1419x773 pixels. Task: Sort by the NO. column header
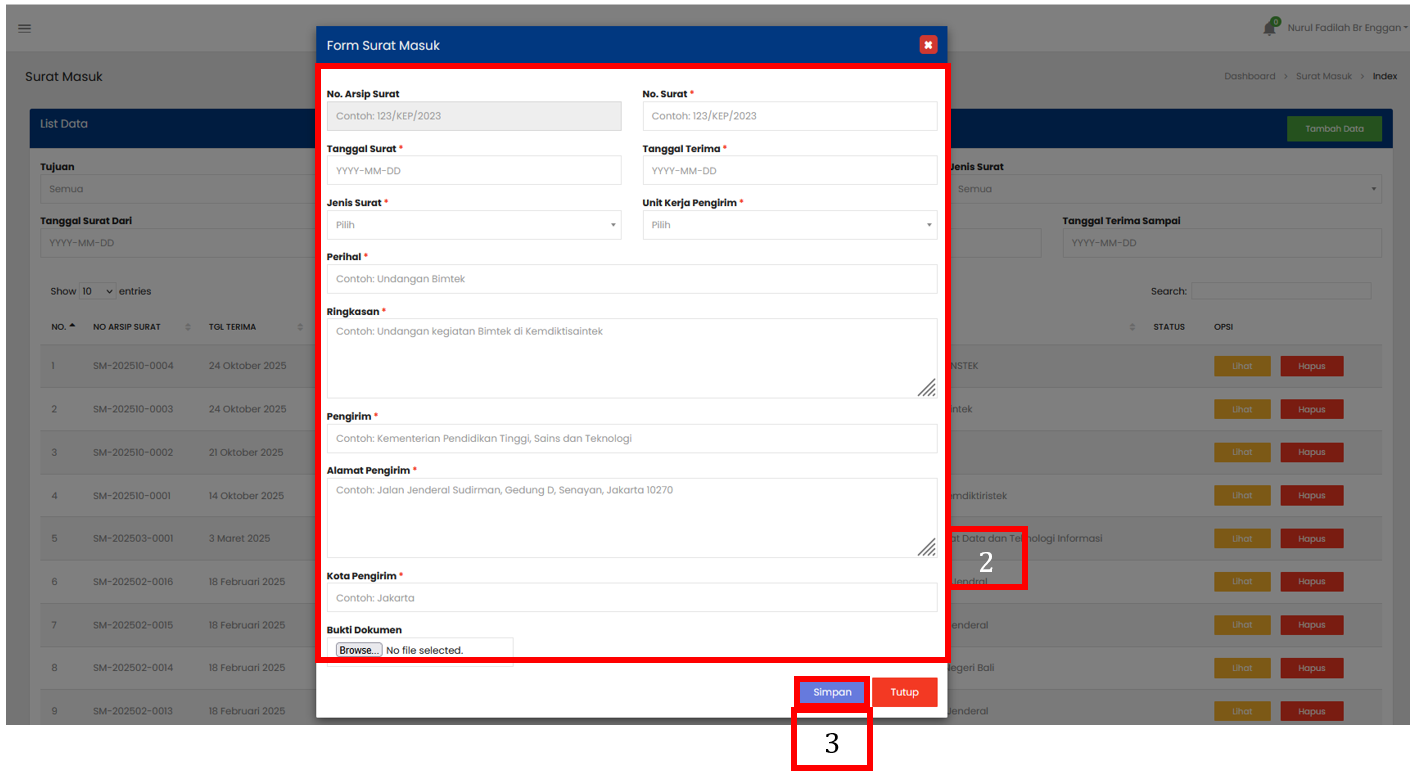tap(63, 327)
